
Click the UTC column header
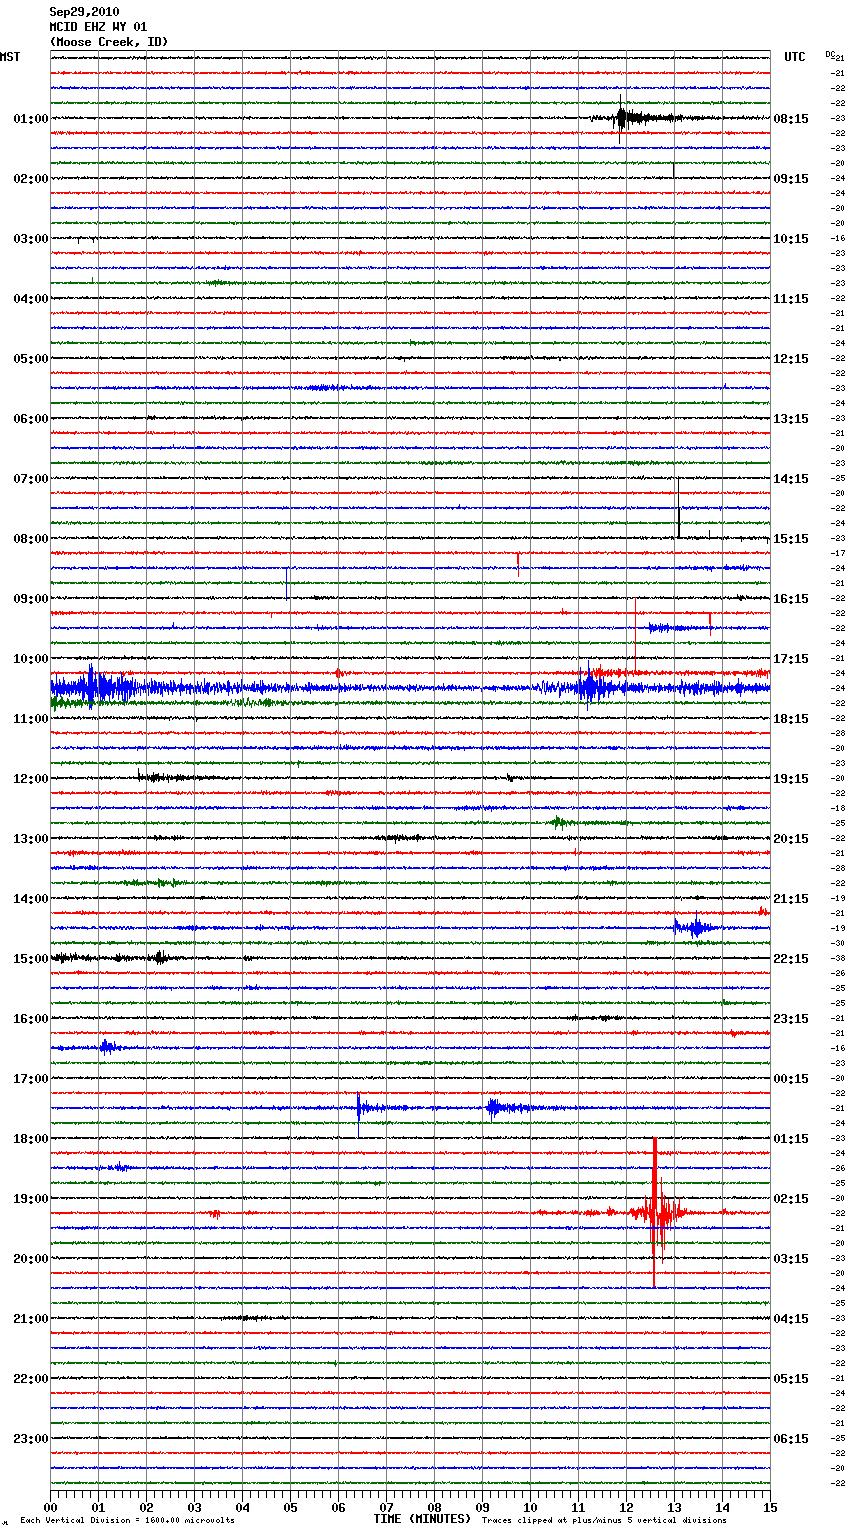pos(794,57)
